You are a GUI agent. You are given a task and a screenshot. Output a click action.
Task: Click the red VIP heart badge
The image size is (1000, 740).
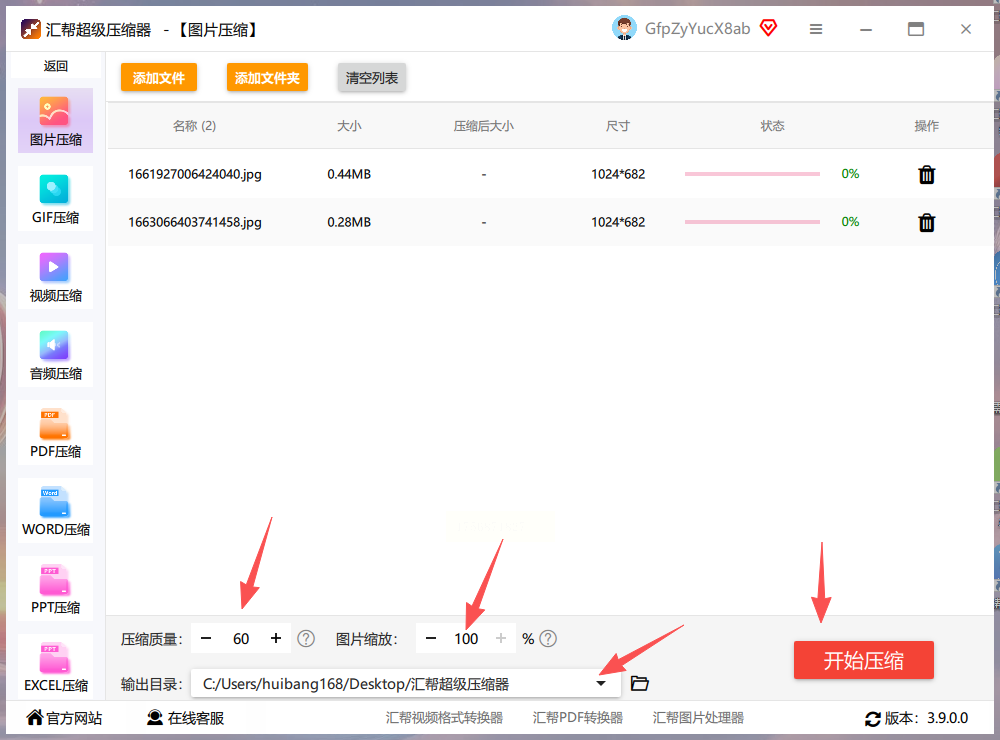768,28
